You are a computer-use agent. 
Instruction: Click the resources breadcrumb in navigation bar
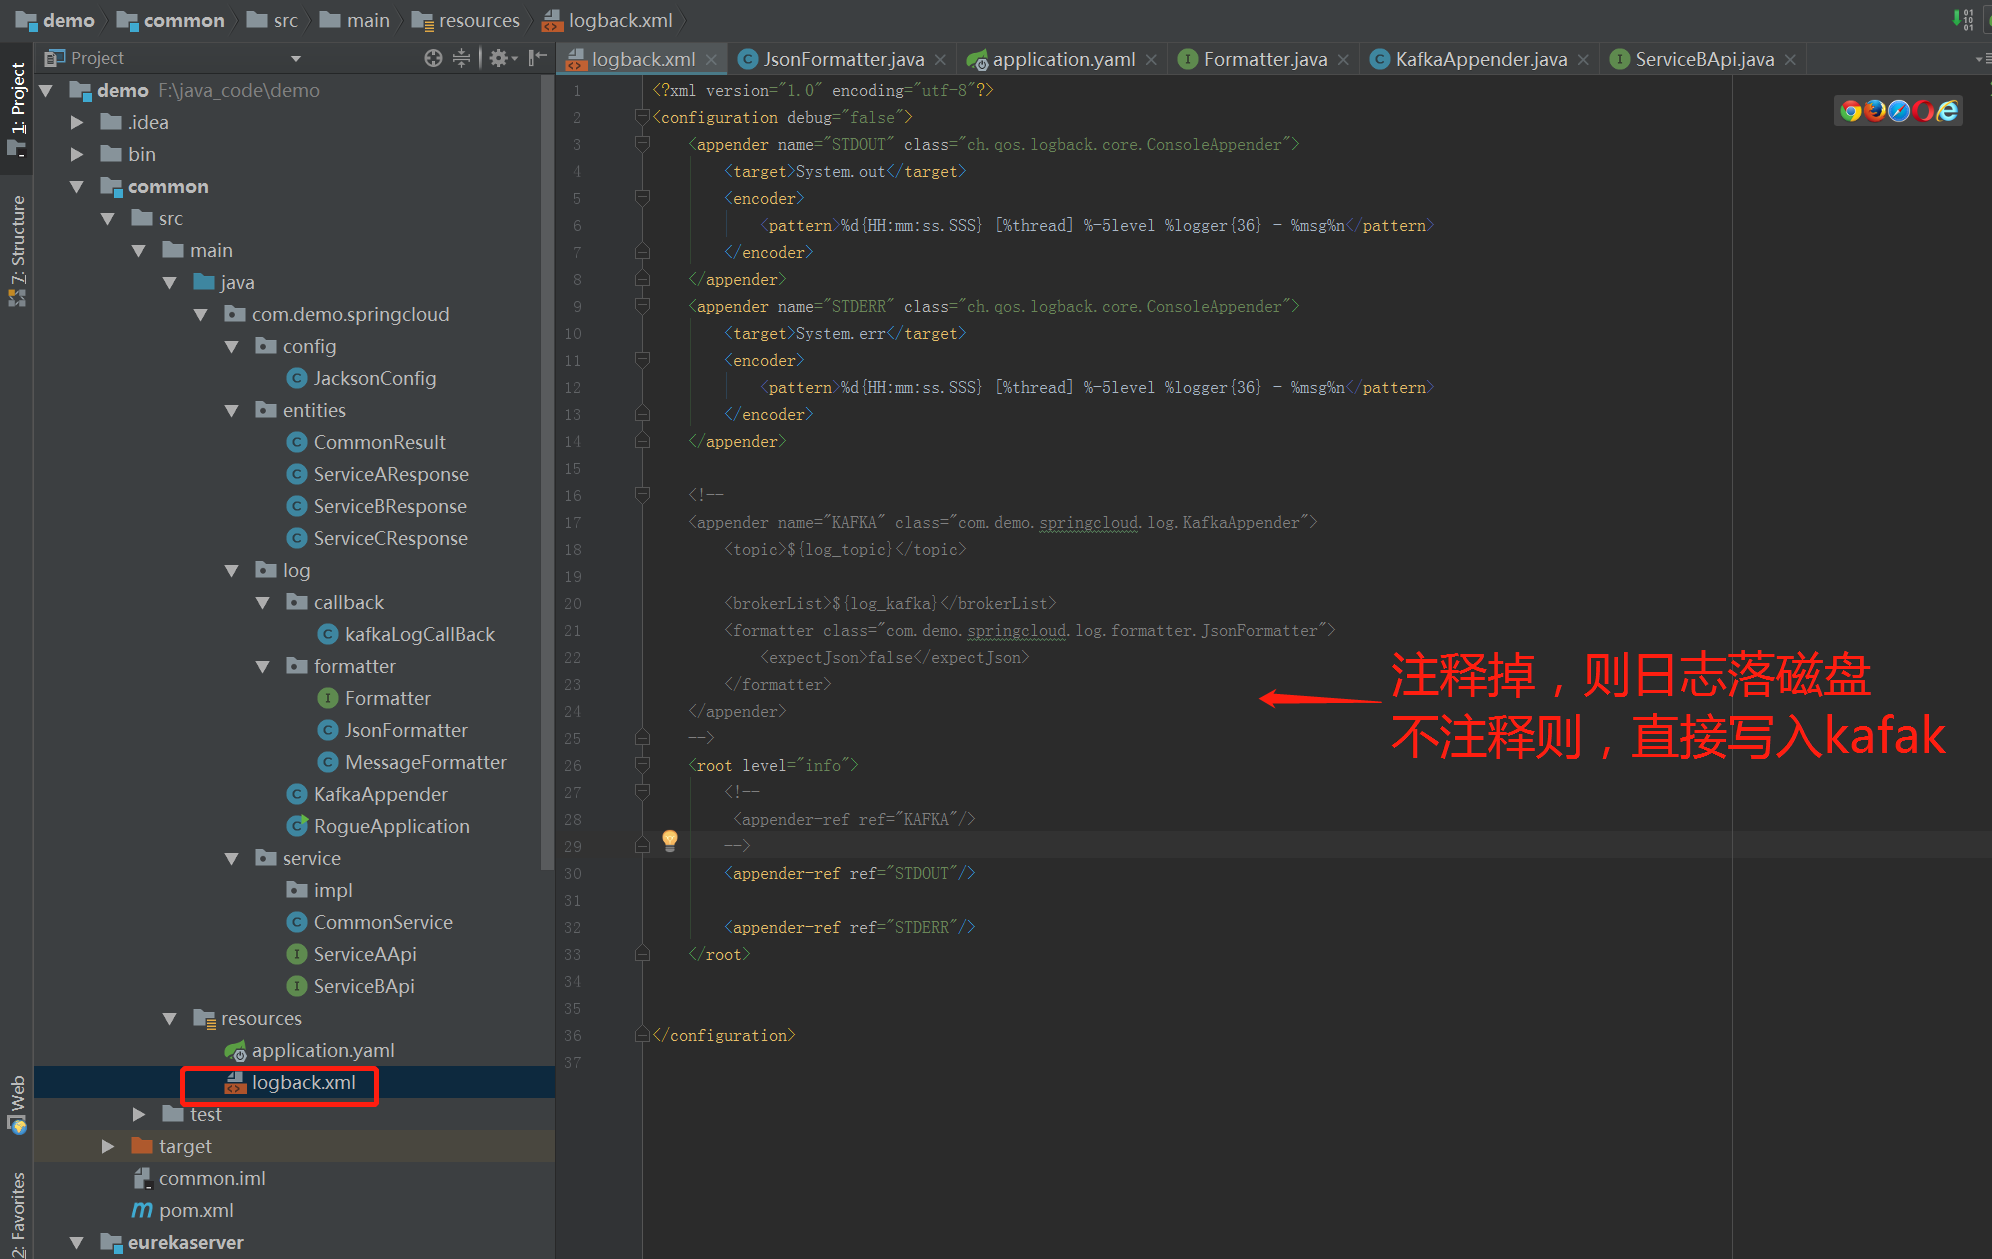tap(478, 20)
